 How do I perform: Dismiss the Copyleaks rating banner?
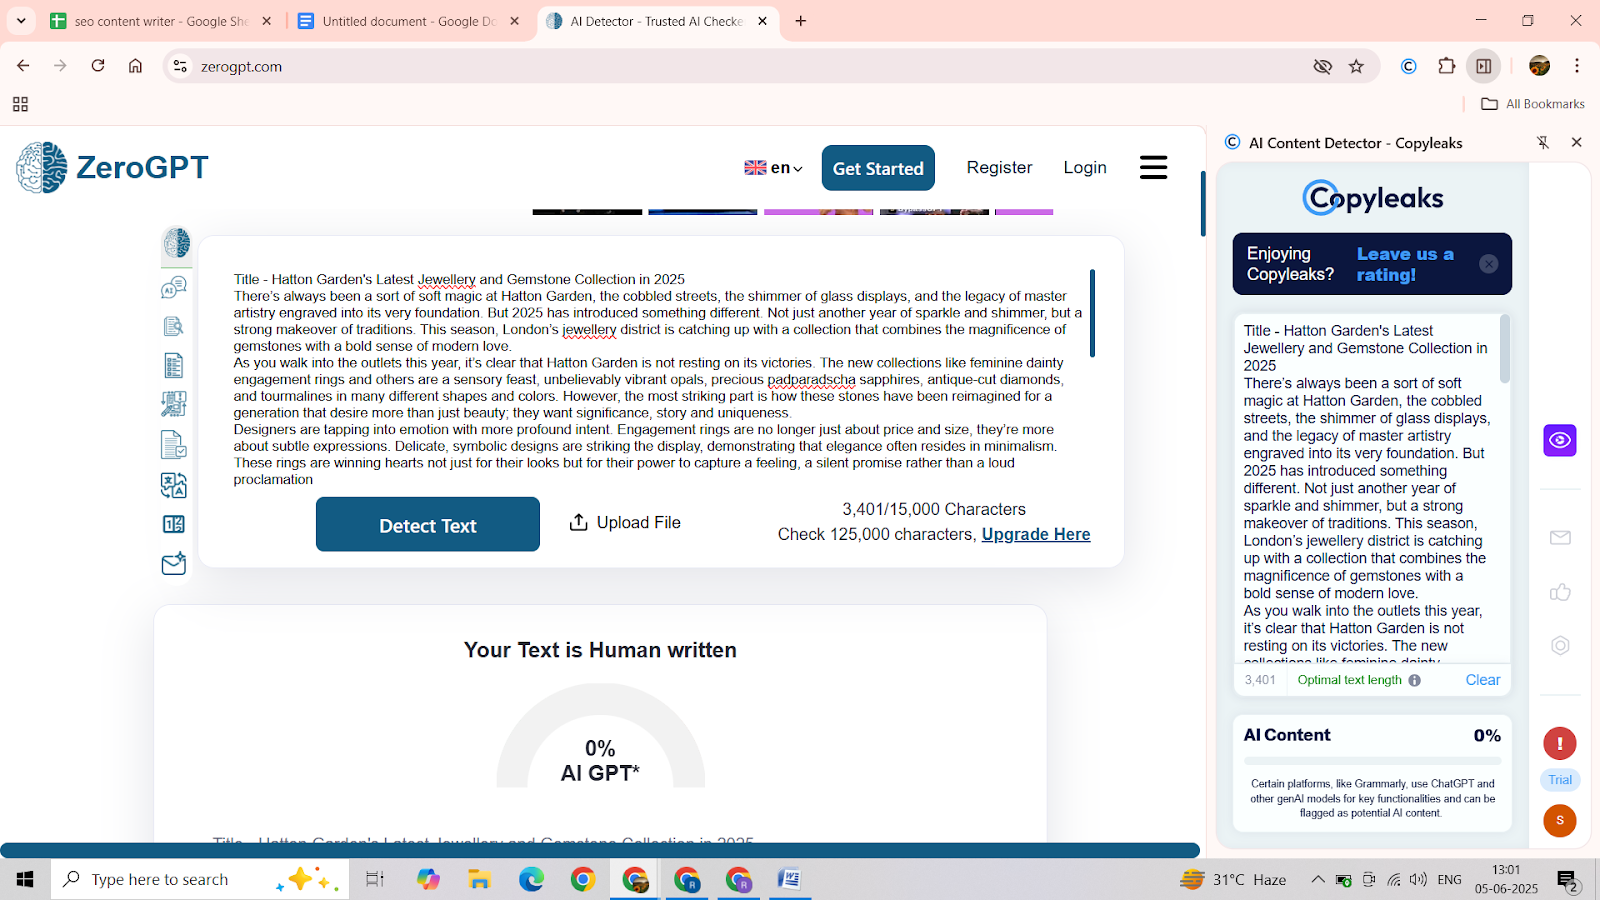click(x=1489, y=264)
